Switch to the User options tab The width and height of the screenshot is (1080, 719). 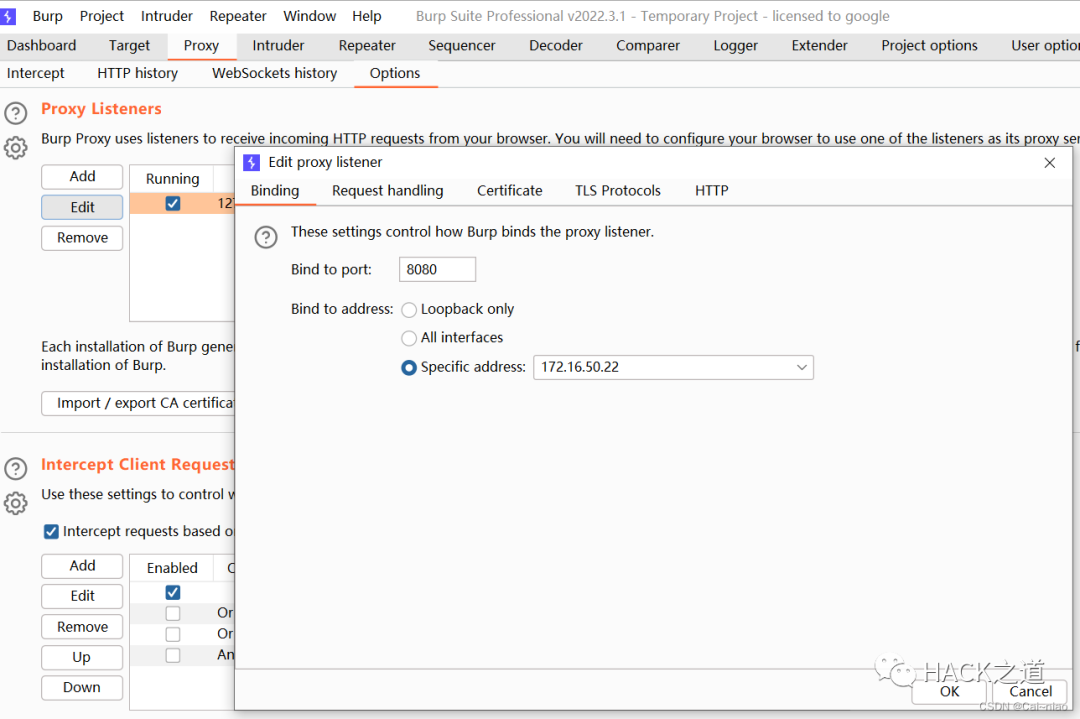pos(1044,45)
